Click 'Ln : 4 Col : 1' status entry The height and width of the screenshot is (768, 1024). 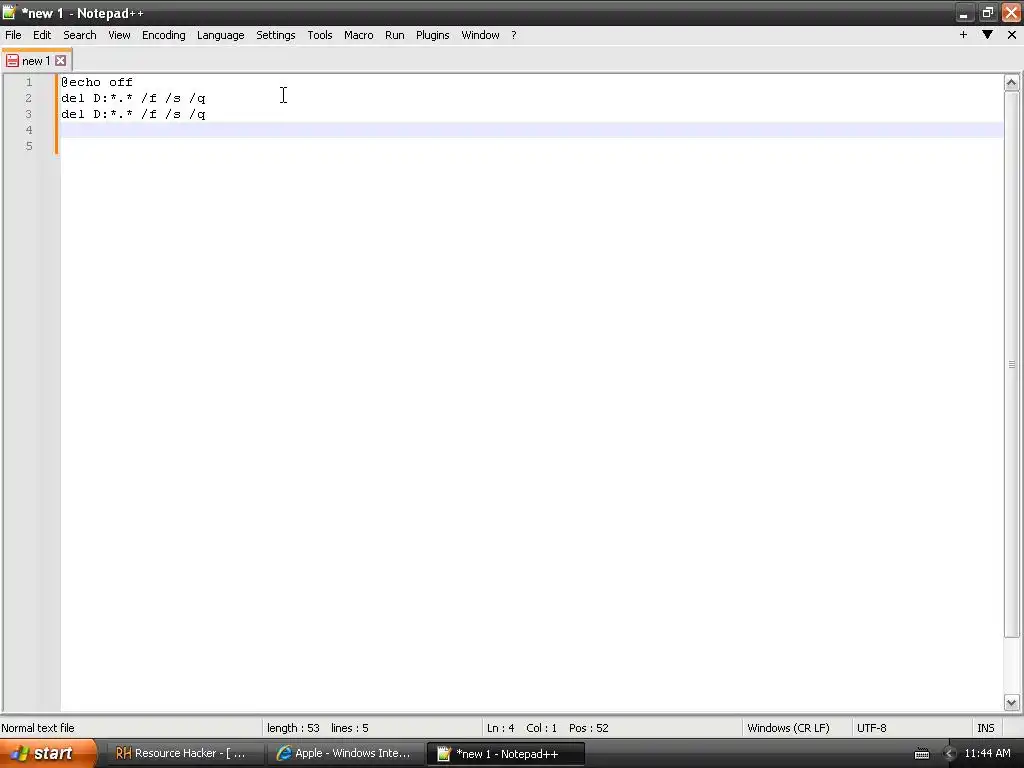point(522,728)
